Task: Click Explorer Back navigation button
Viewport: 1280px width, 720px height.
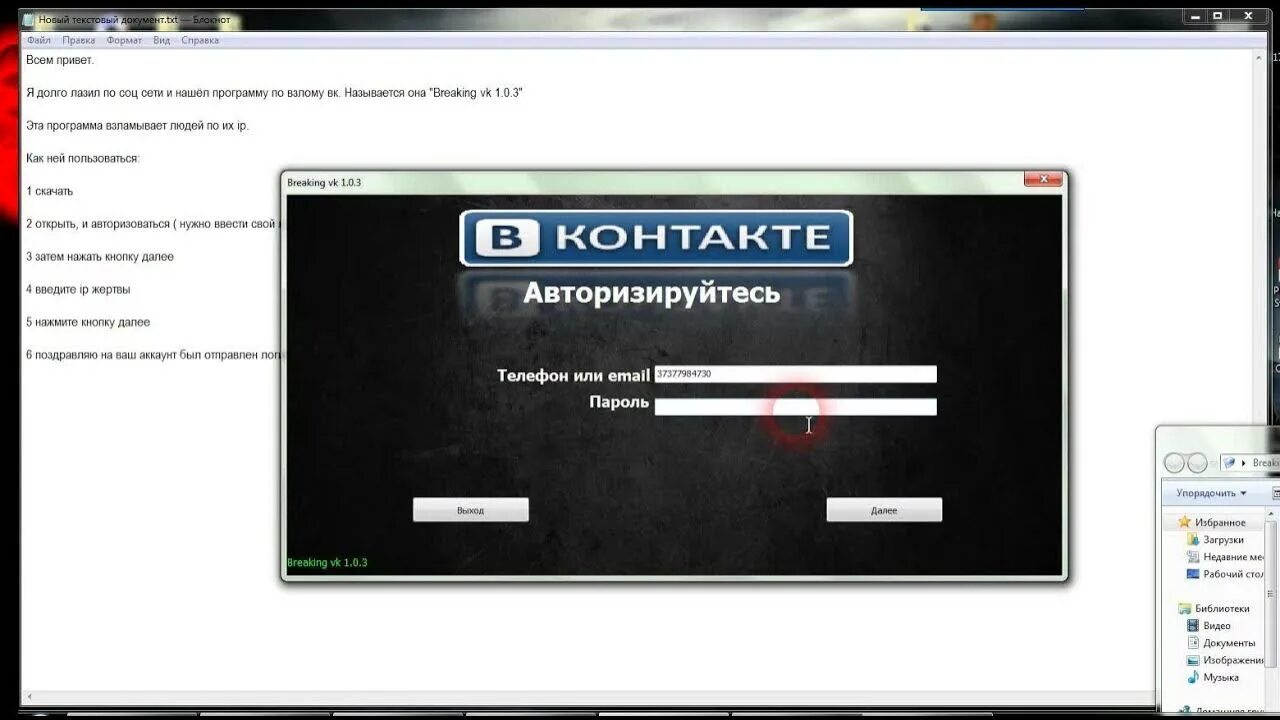Action: 1174,463
